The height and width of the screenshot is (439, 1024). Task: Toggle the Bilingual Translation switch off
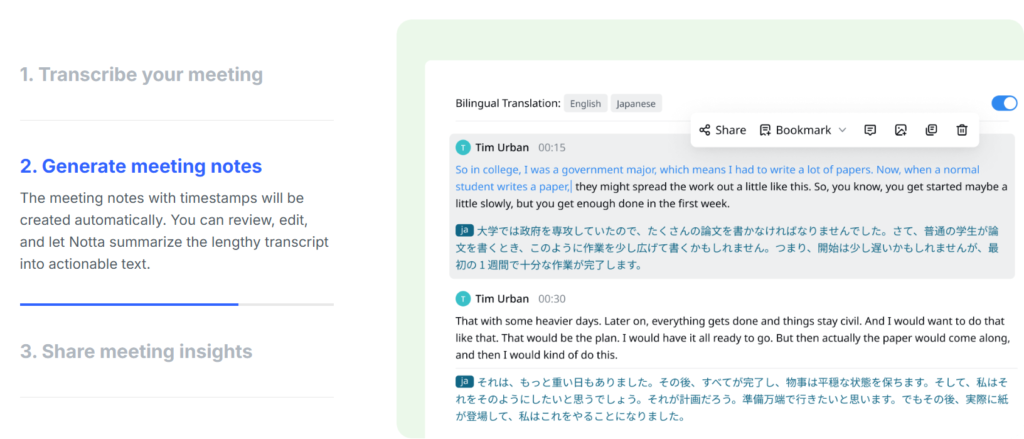(x=1004, y=103)
